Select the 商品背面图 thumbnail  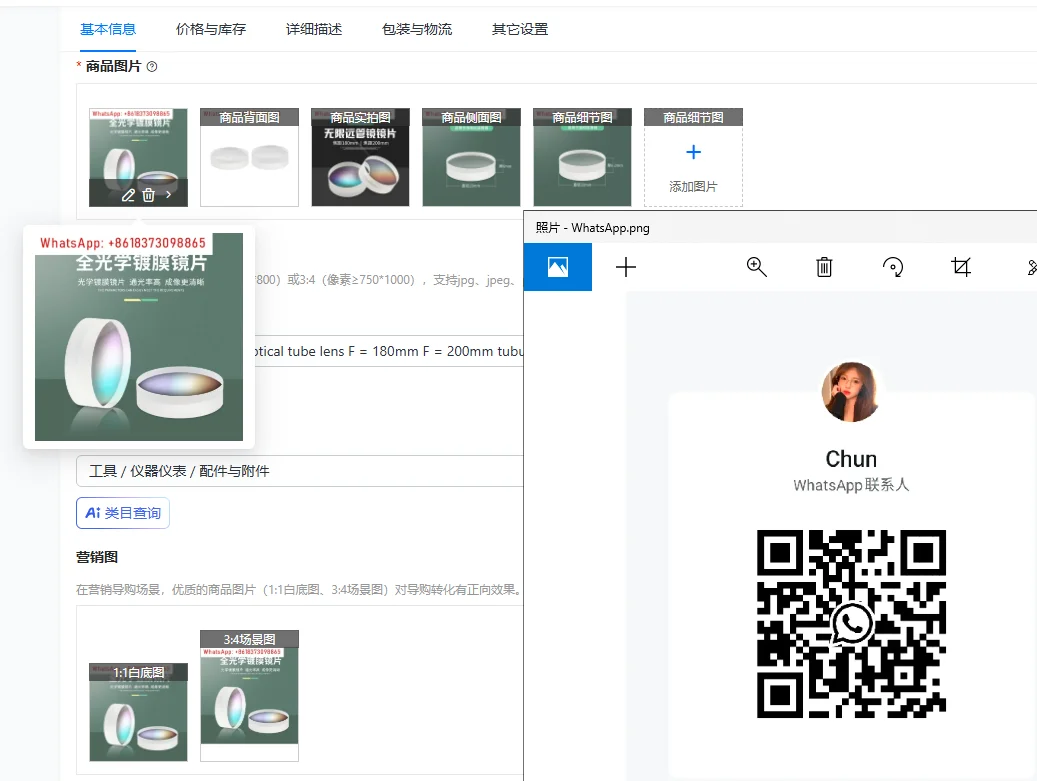[x=249, y=157]
